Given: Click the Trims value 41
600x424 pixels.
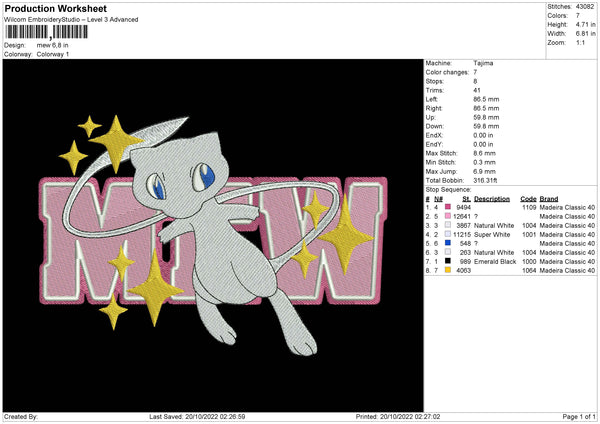Looking at the screenshot, I should click(476, 90).
